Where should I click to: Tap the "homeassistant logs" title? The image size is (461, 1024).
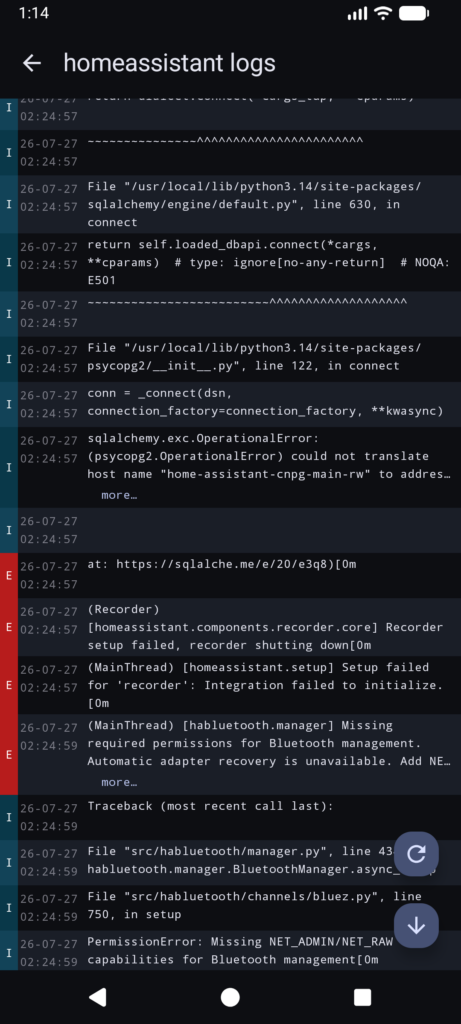click(170, 63)
